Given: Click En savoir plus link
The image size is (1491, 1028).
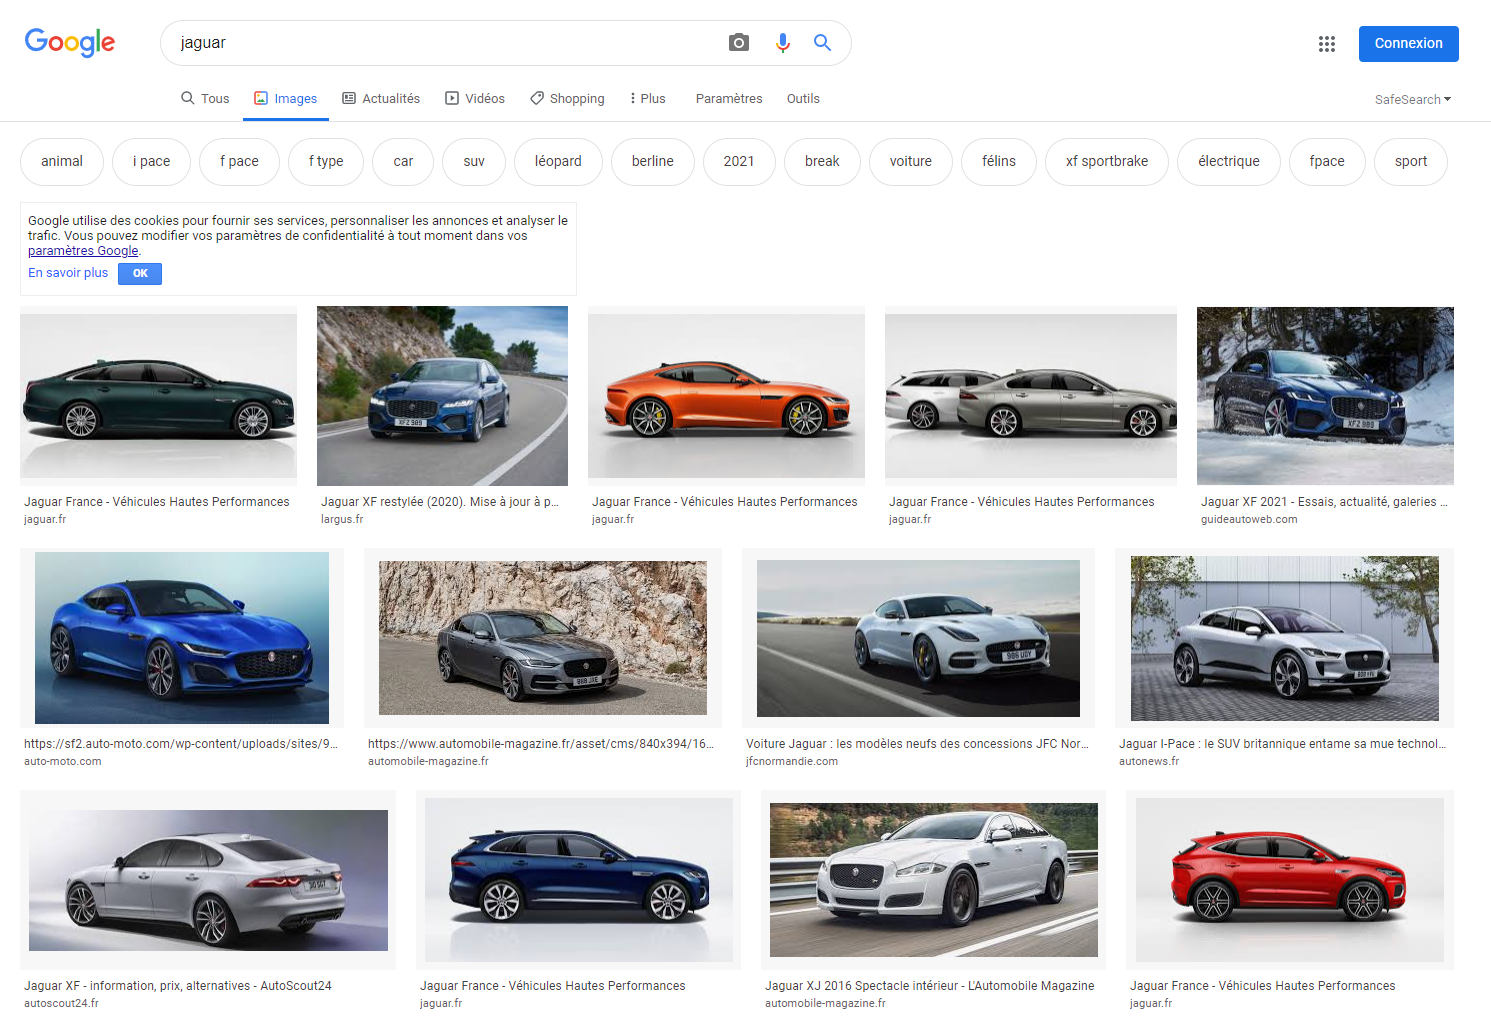Looking at the screenshot, I should [x=68, y=273].
